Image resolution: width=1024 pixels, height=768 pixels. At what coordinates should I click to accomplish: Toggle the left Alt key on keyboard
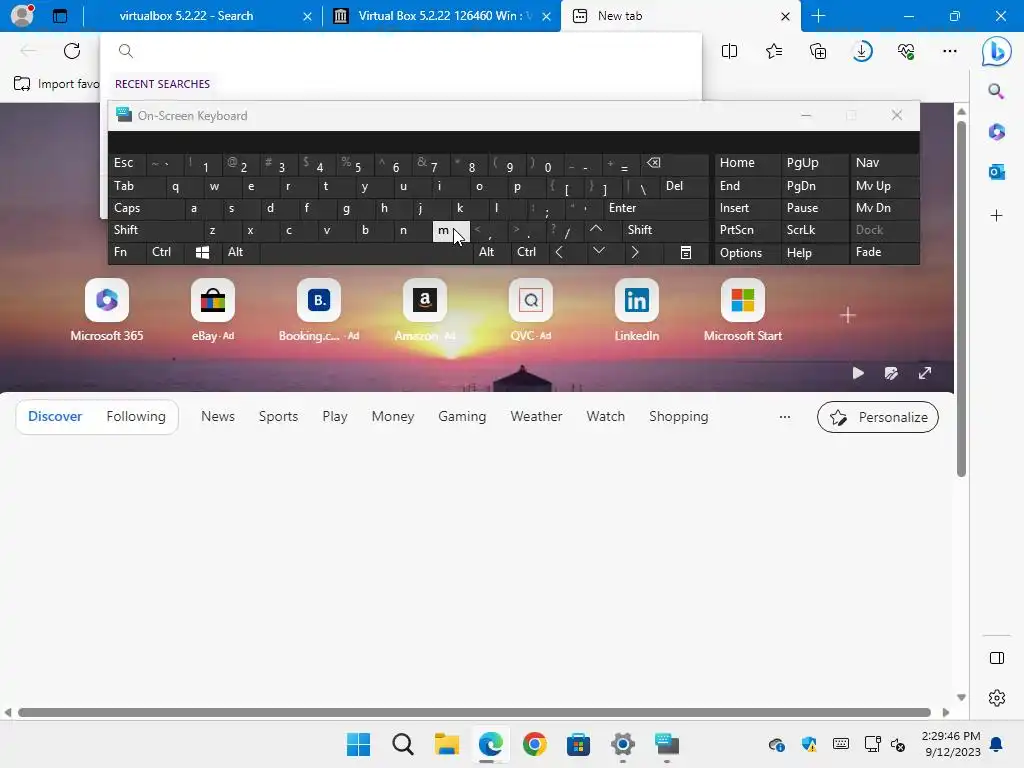click(240, 252)
